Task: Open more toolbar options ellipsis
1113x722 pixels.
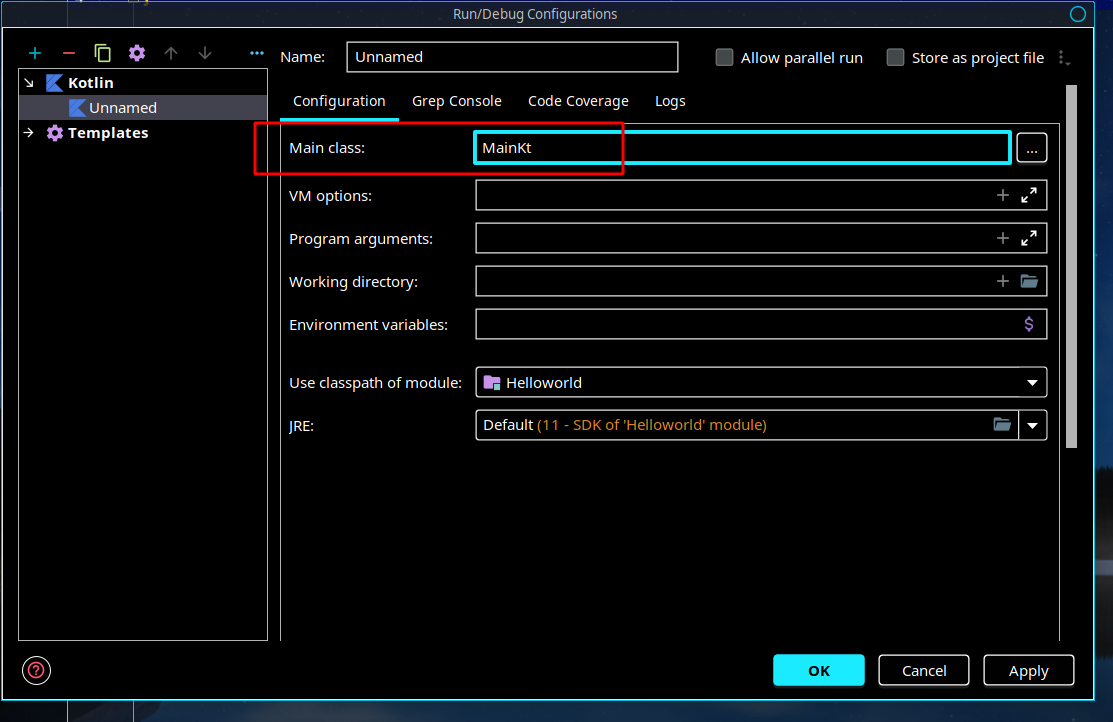Action: coord(257,53)
